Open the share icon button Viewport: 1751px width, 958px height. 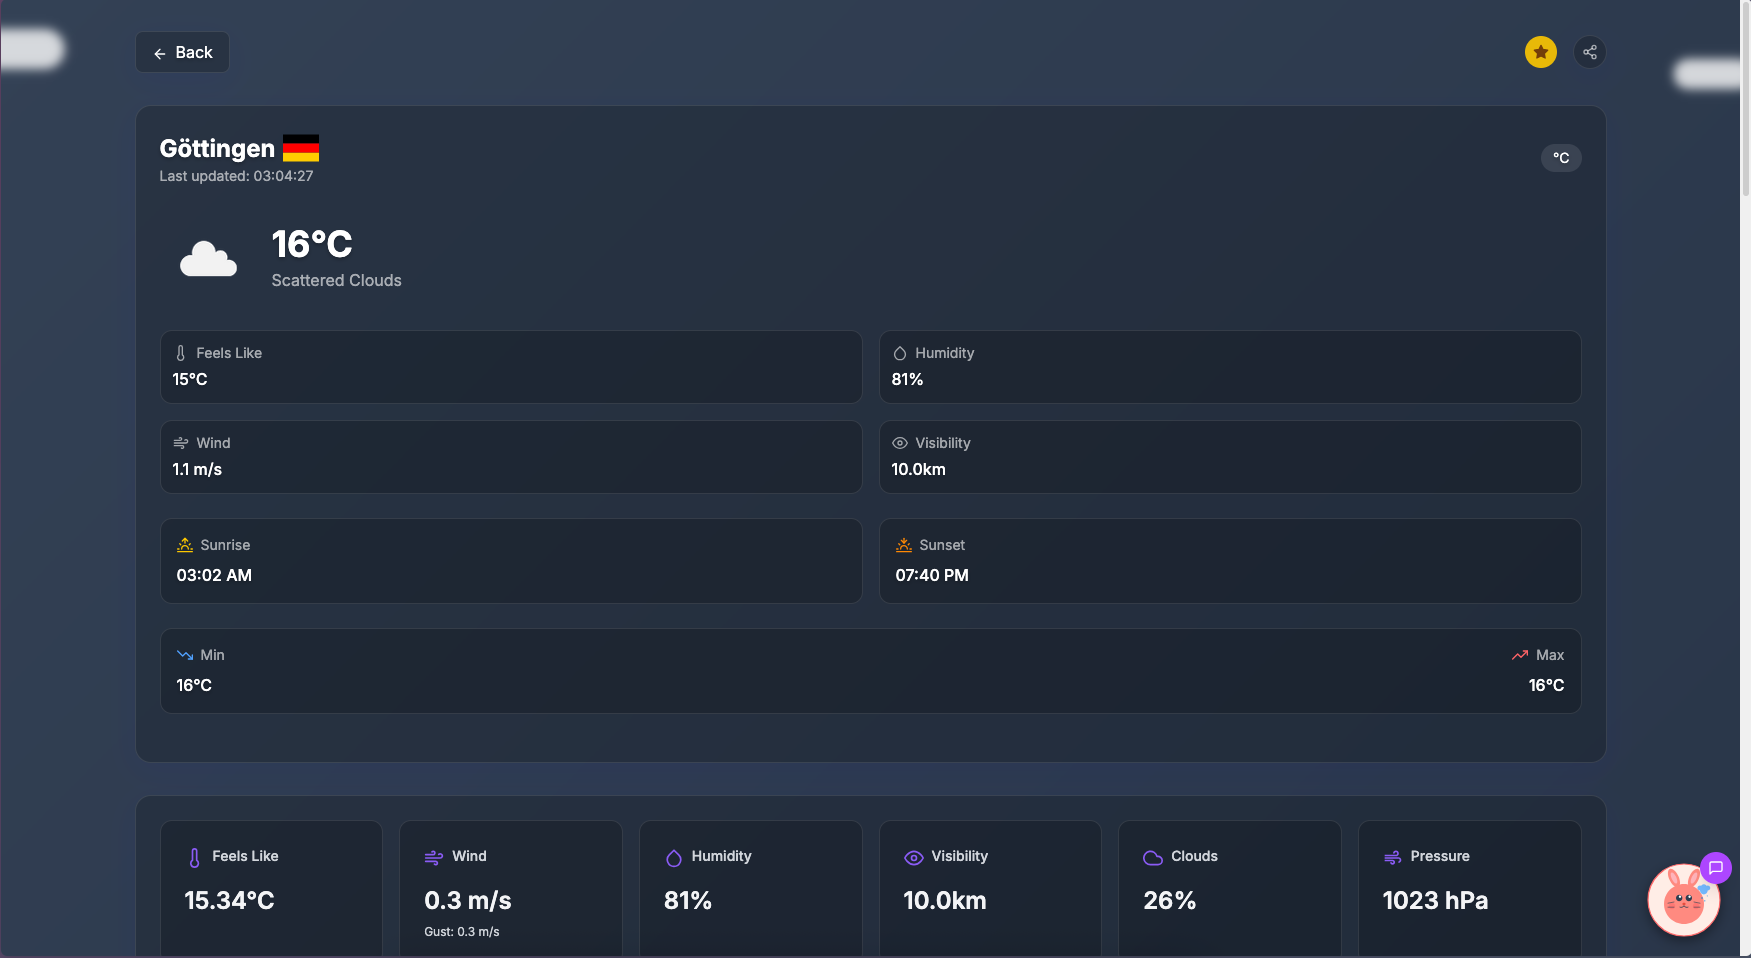point(1589,52)
